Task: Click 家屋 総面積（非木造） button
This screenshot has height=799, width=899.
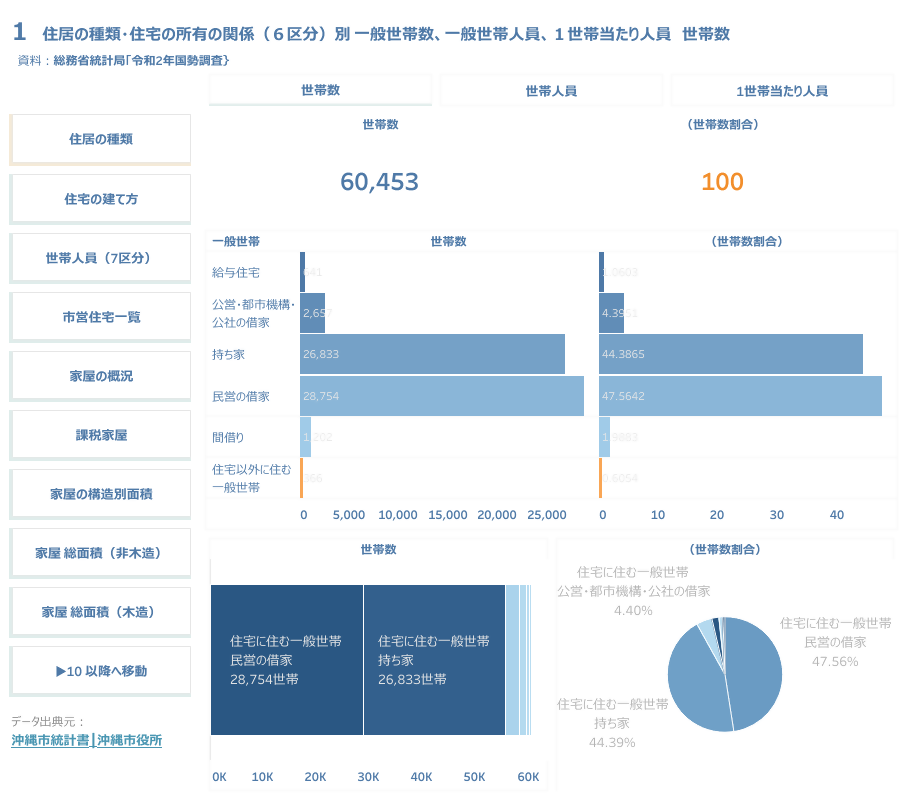Action: (x=100, y=553)
